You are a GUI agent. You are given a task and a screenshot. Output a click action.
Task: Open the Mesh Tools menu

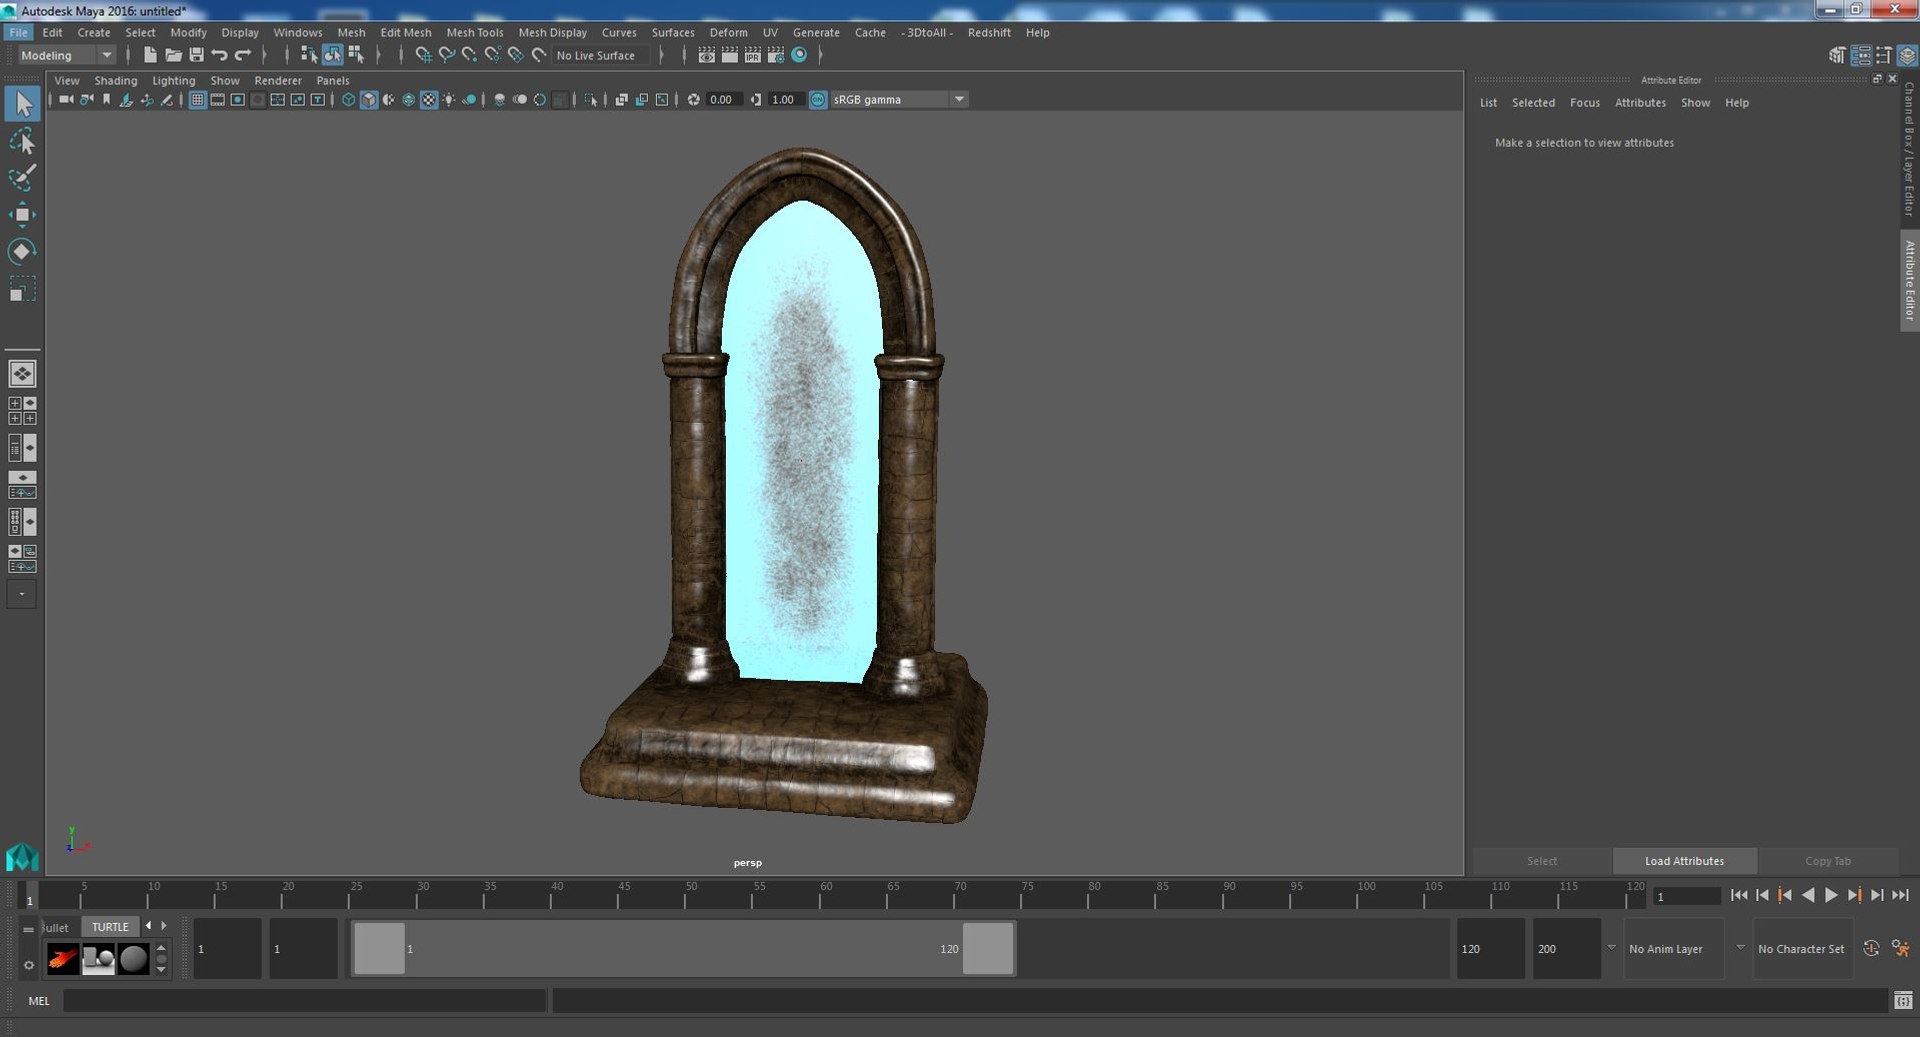click(475, 32)
